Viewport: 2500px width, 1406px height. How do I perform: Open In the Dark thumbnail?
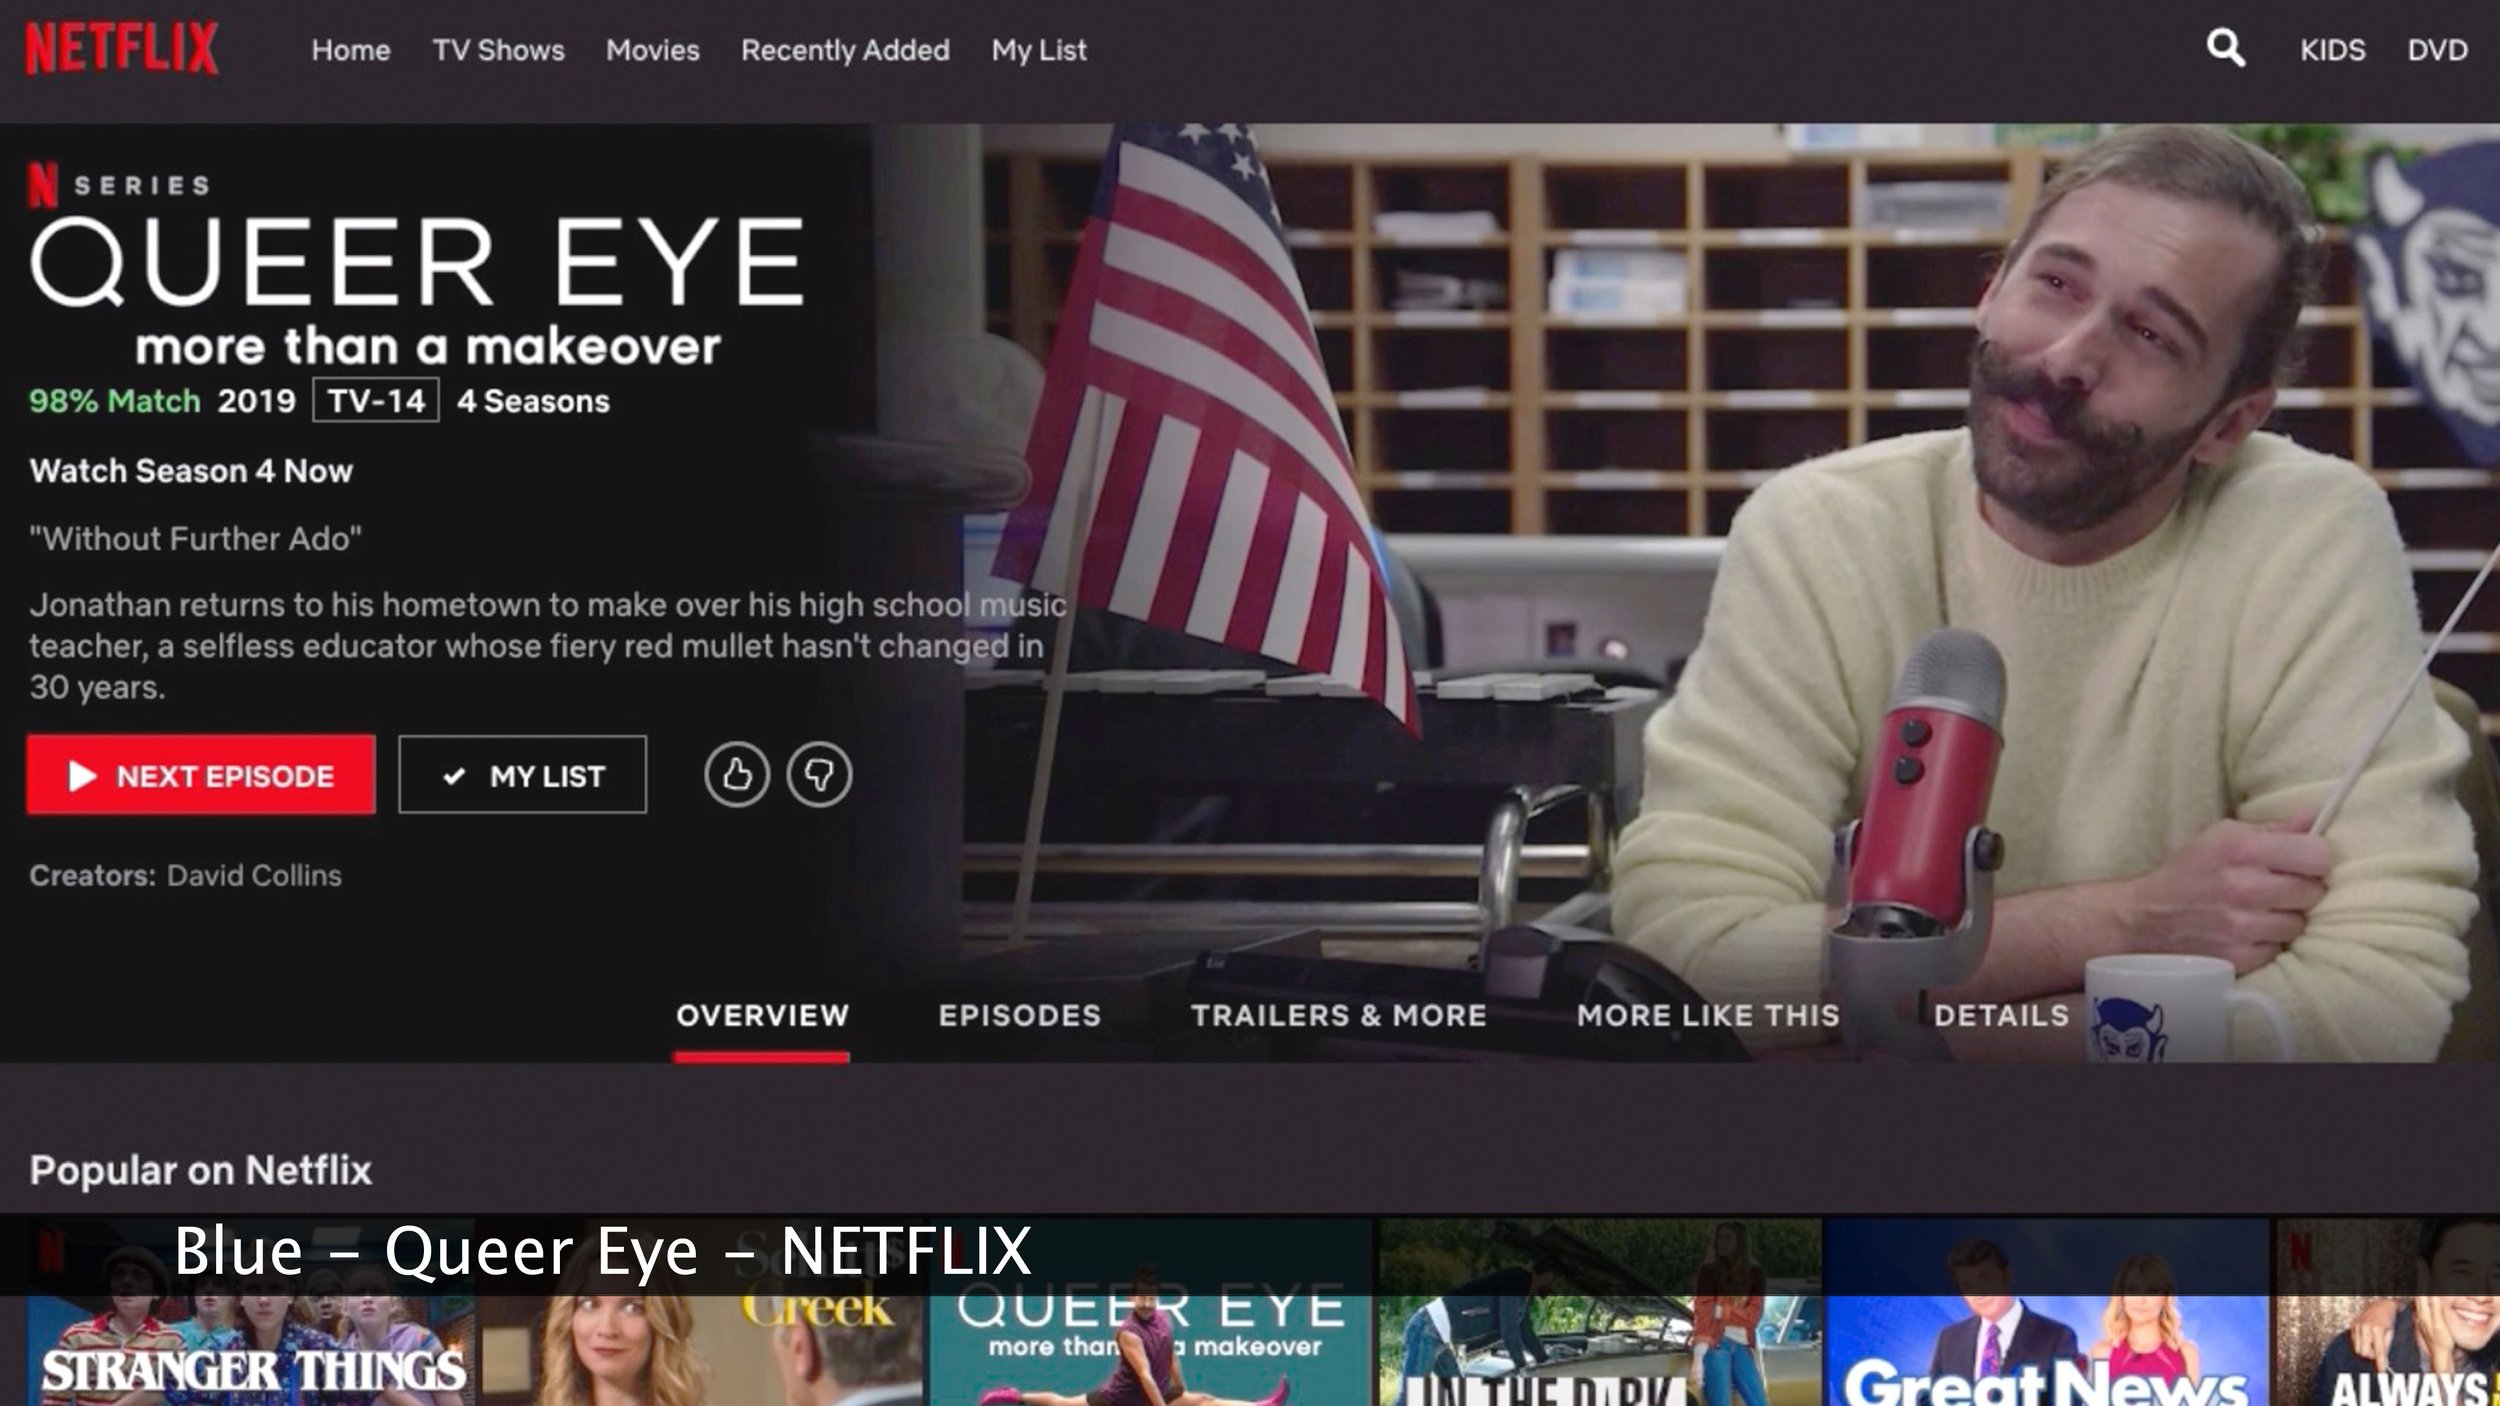pyautogui.click(x=1600, y=1312)
